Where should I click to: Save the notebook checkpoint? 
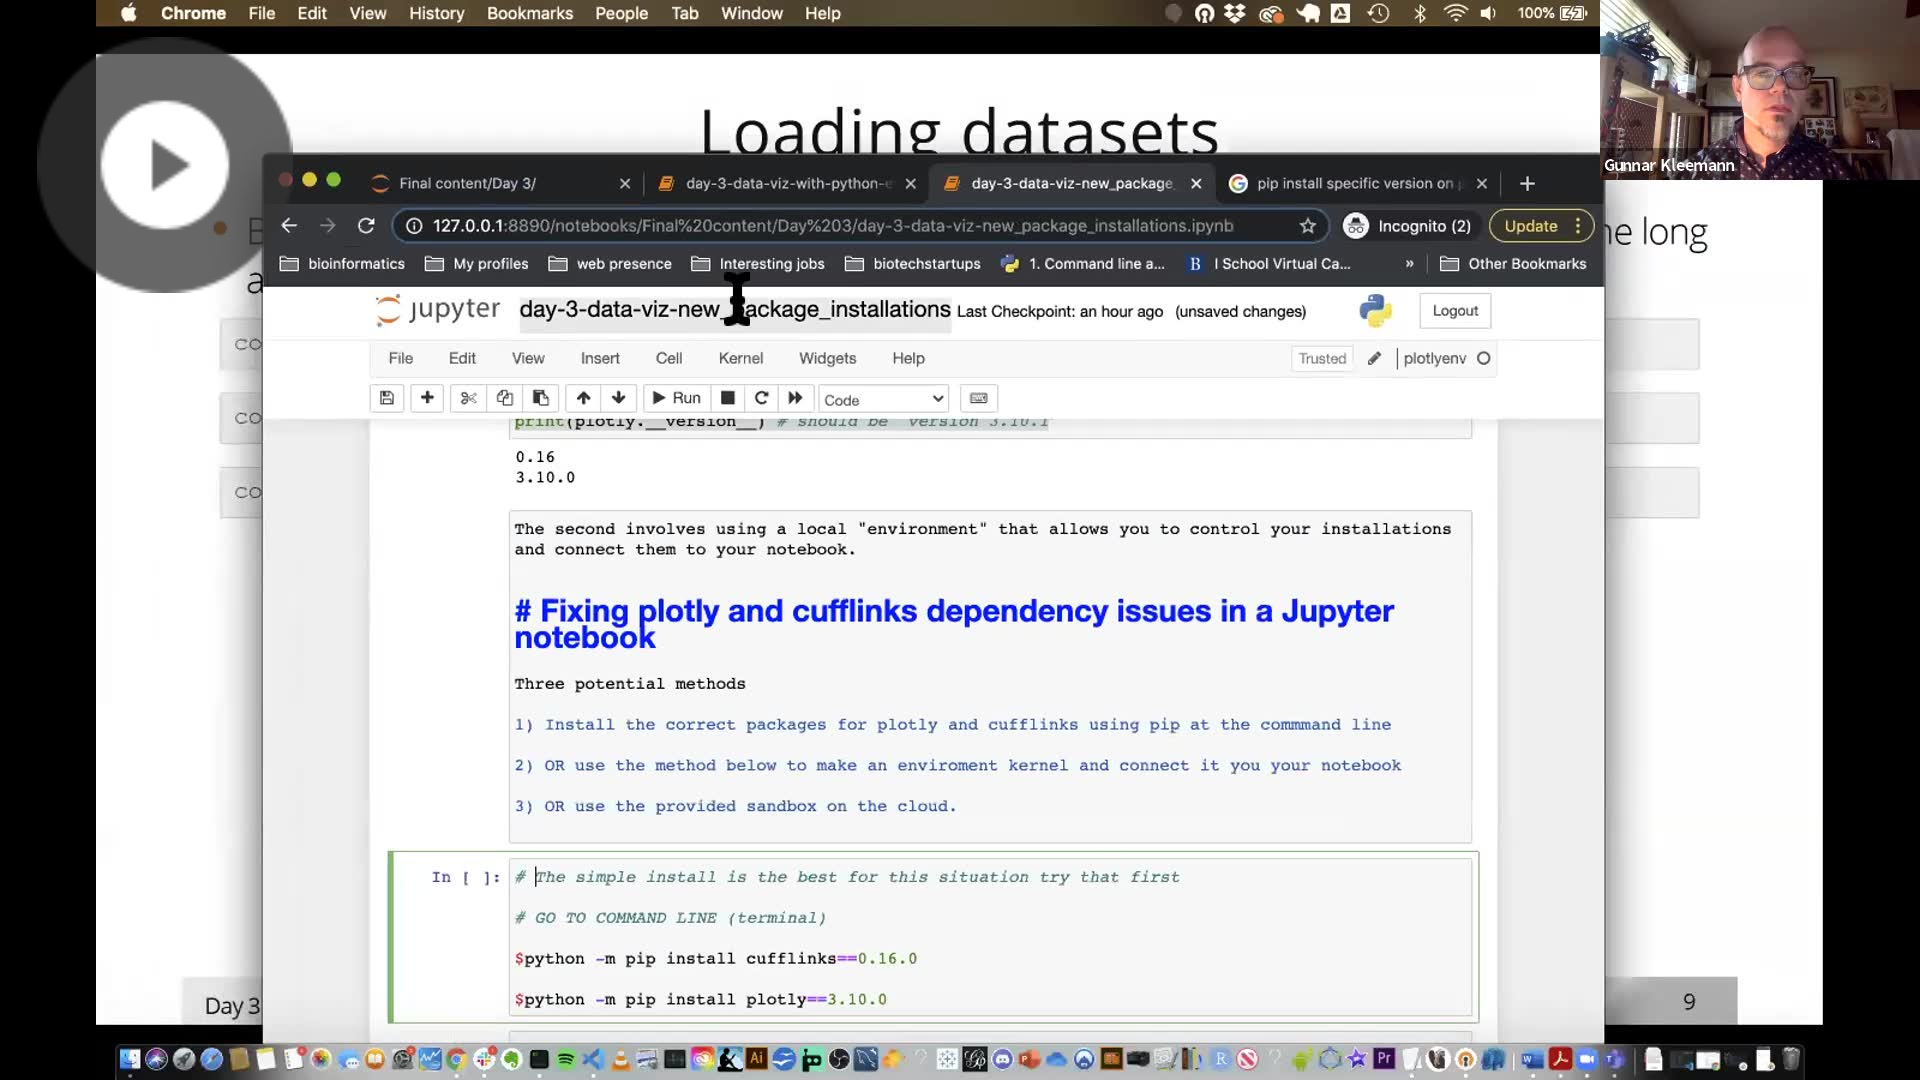click(x=386, y=398)
